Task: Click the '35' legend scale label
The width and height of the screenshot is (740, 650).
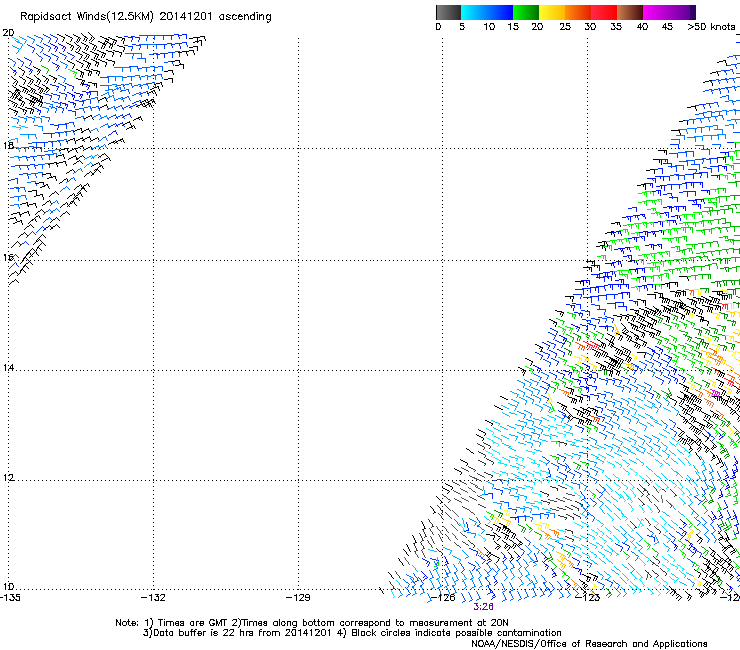Action: click(616, 27)
